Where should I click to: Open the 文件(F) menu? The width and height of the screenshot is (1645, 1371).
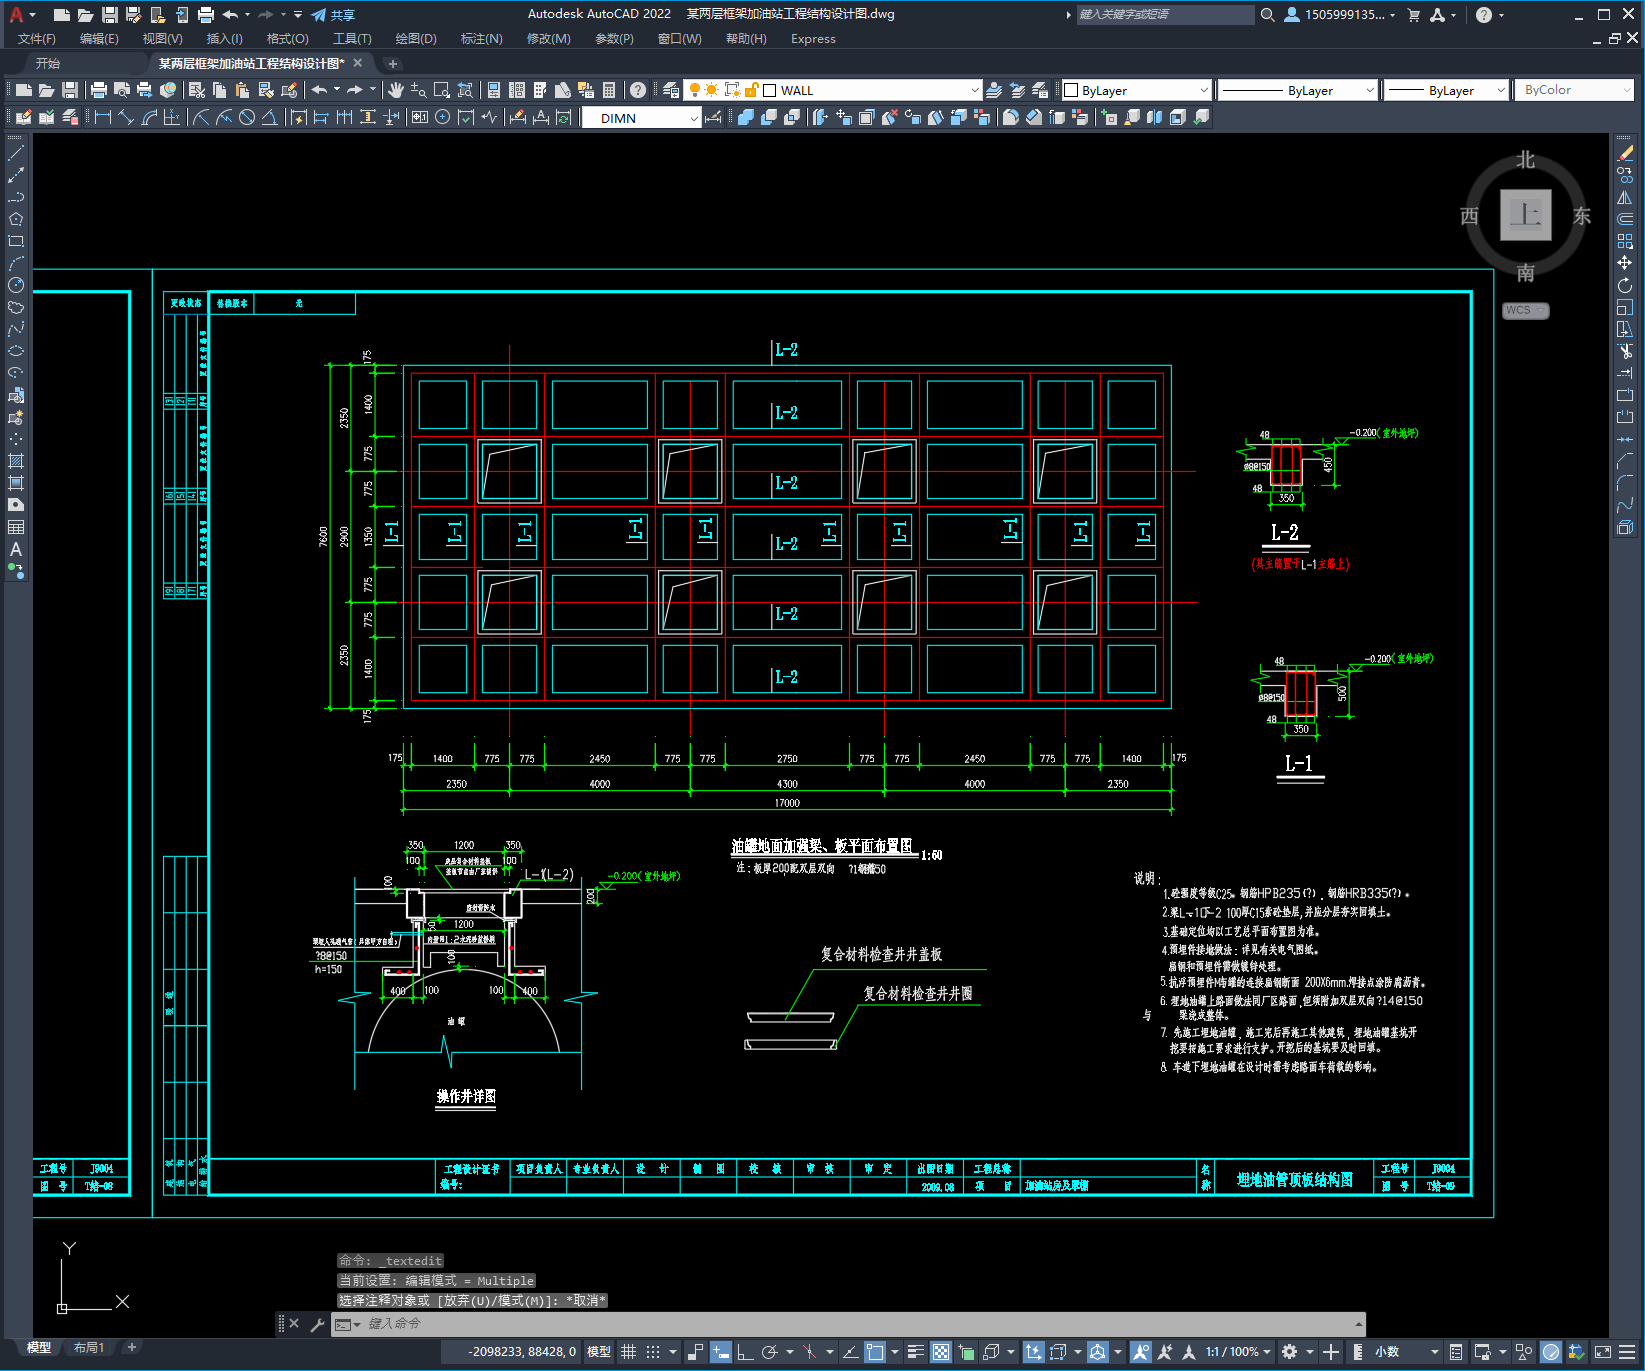[x=37, y=39]
